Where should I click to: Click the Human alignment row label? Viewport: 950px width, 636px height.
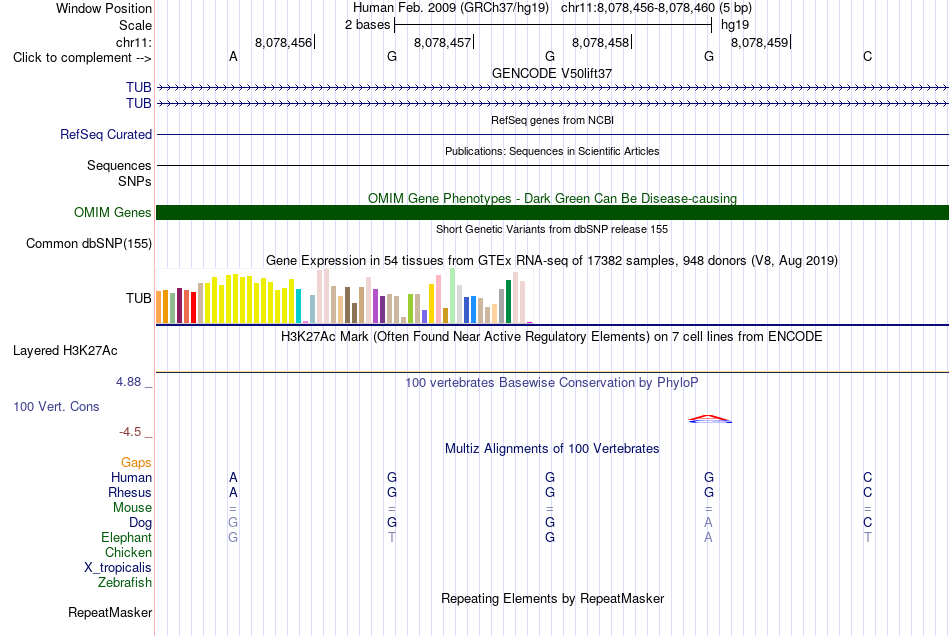[131, 477]
